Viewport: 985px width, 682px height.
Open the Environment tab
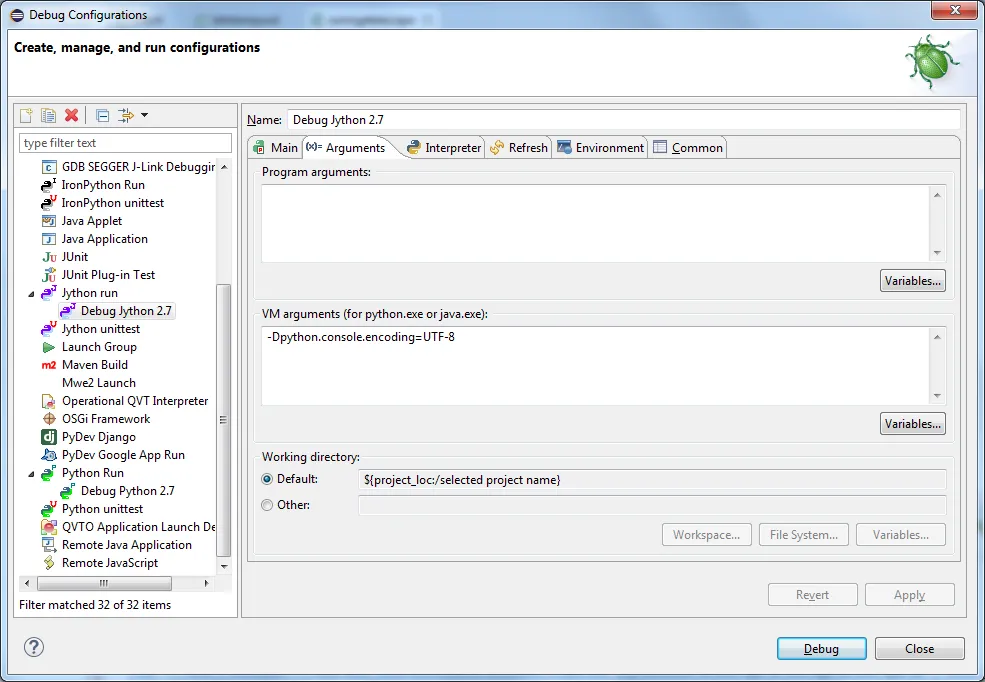pyautogui.click(x=601, y=148)
